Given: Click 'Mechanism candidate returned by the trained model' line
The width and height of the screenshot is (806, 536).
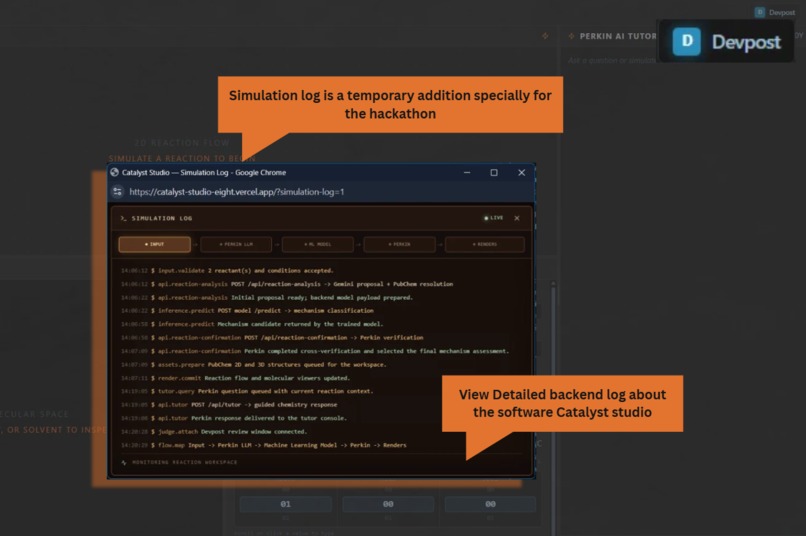Looking at the screenshot, I should [252, 324].
